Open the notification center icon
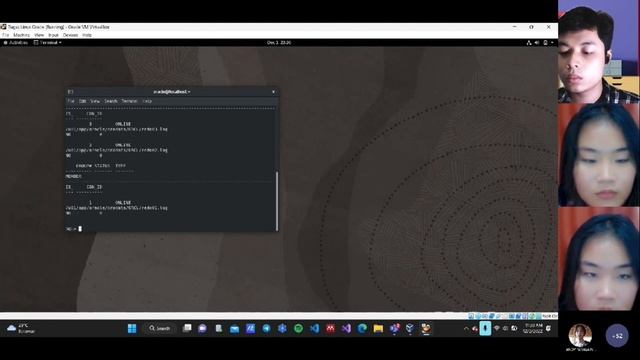Viewport: 640px width, 360px height. pyautogui.click(x=549, y=328)
